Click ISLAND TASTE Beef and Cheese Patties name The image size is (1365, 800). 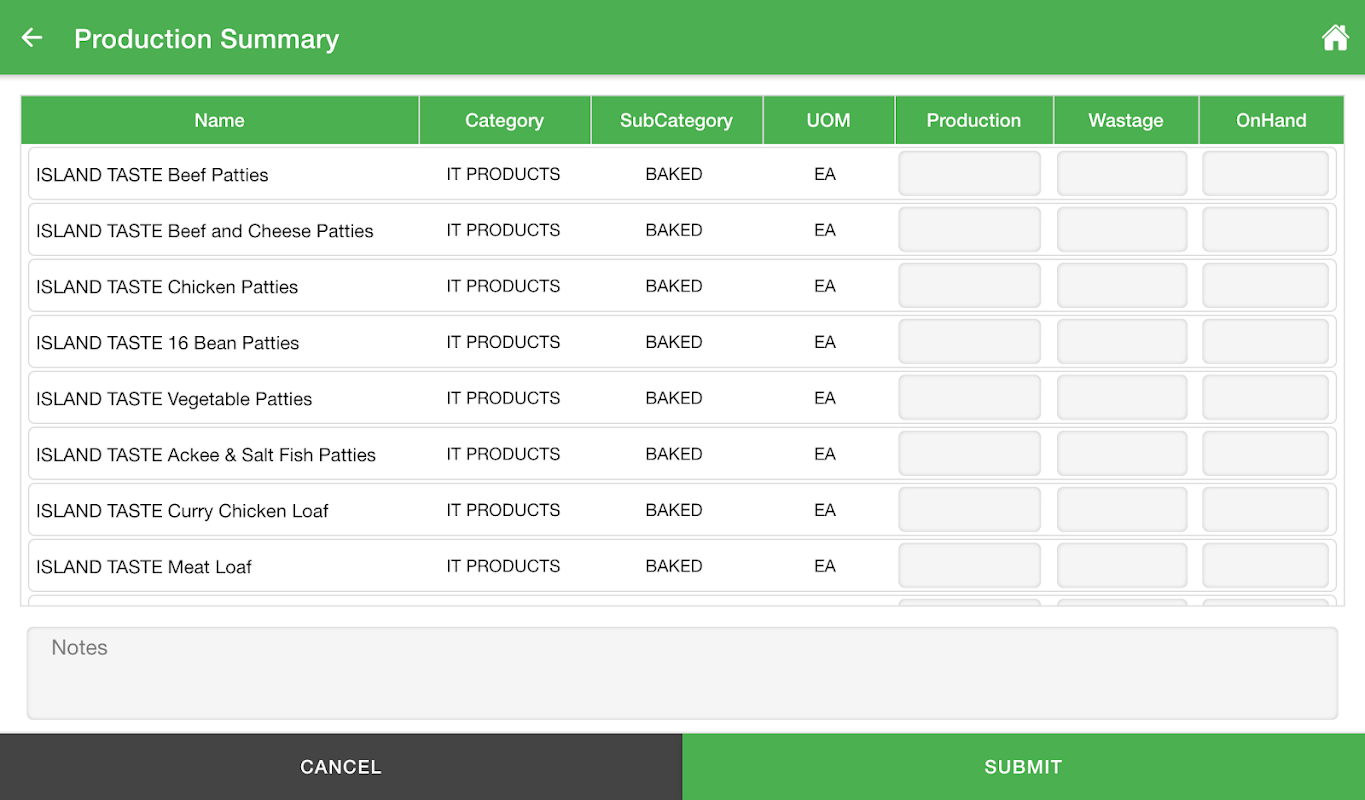click(x=205, y=231)
